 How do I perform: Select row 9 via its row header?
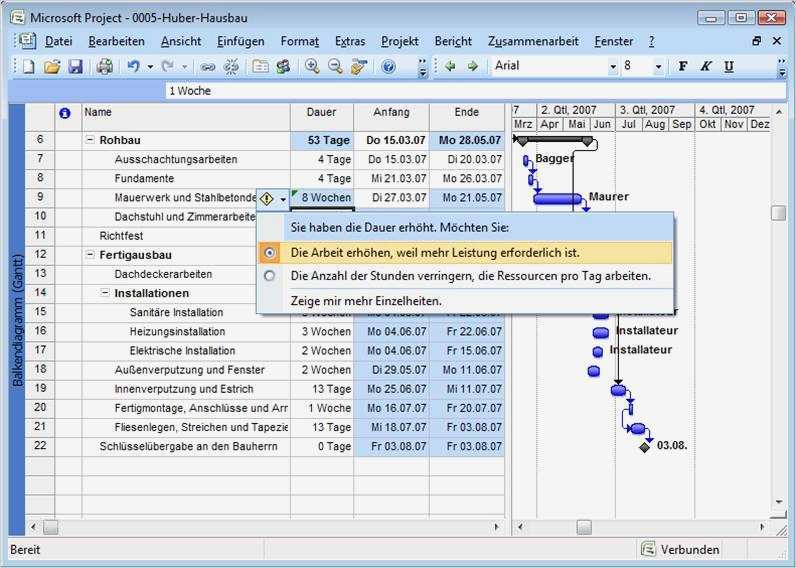pos(40,197)
